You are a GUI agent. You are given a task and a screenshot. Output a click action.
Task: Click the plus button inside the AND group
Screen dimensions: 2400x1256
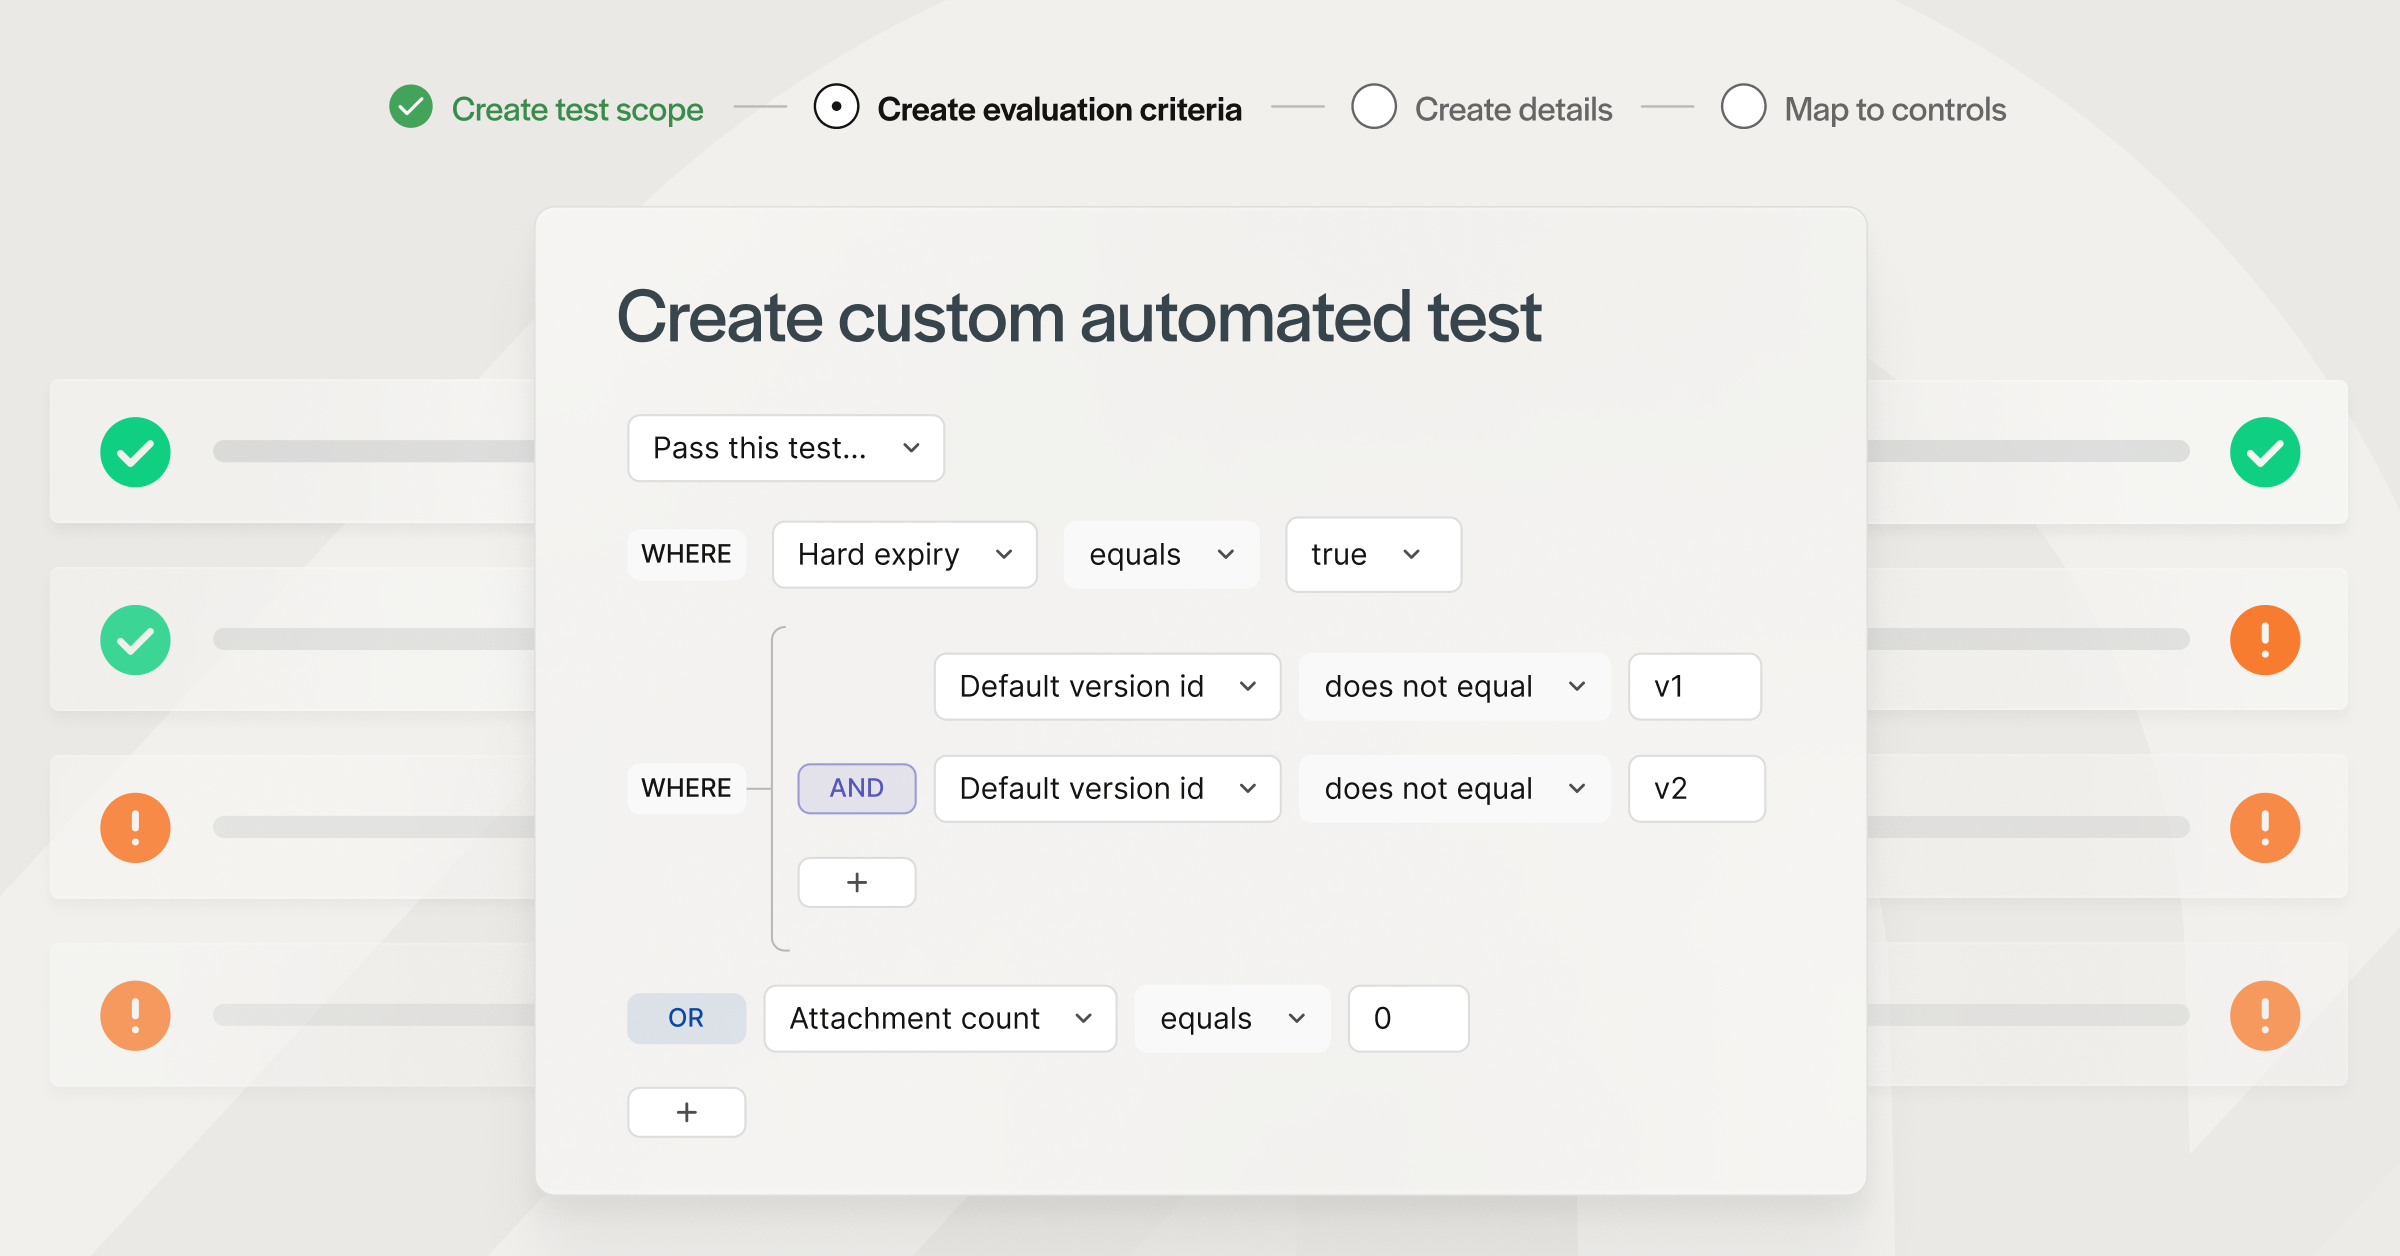click(856, 882)
